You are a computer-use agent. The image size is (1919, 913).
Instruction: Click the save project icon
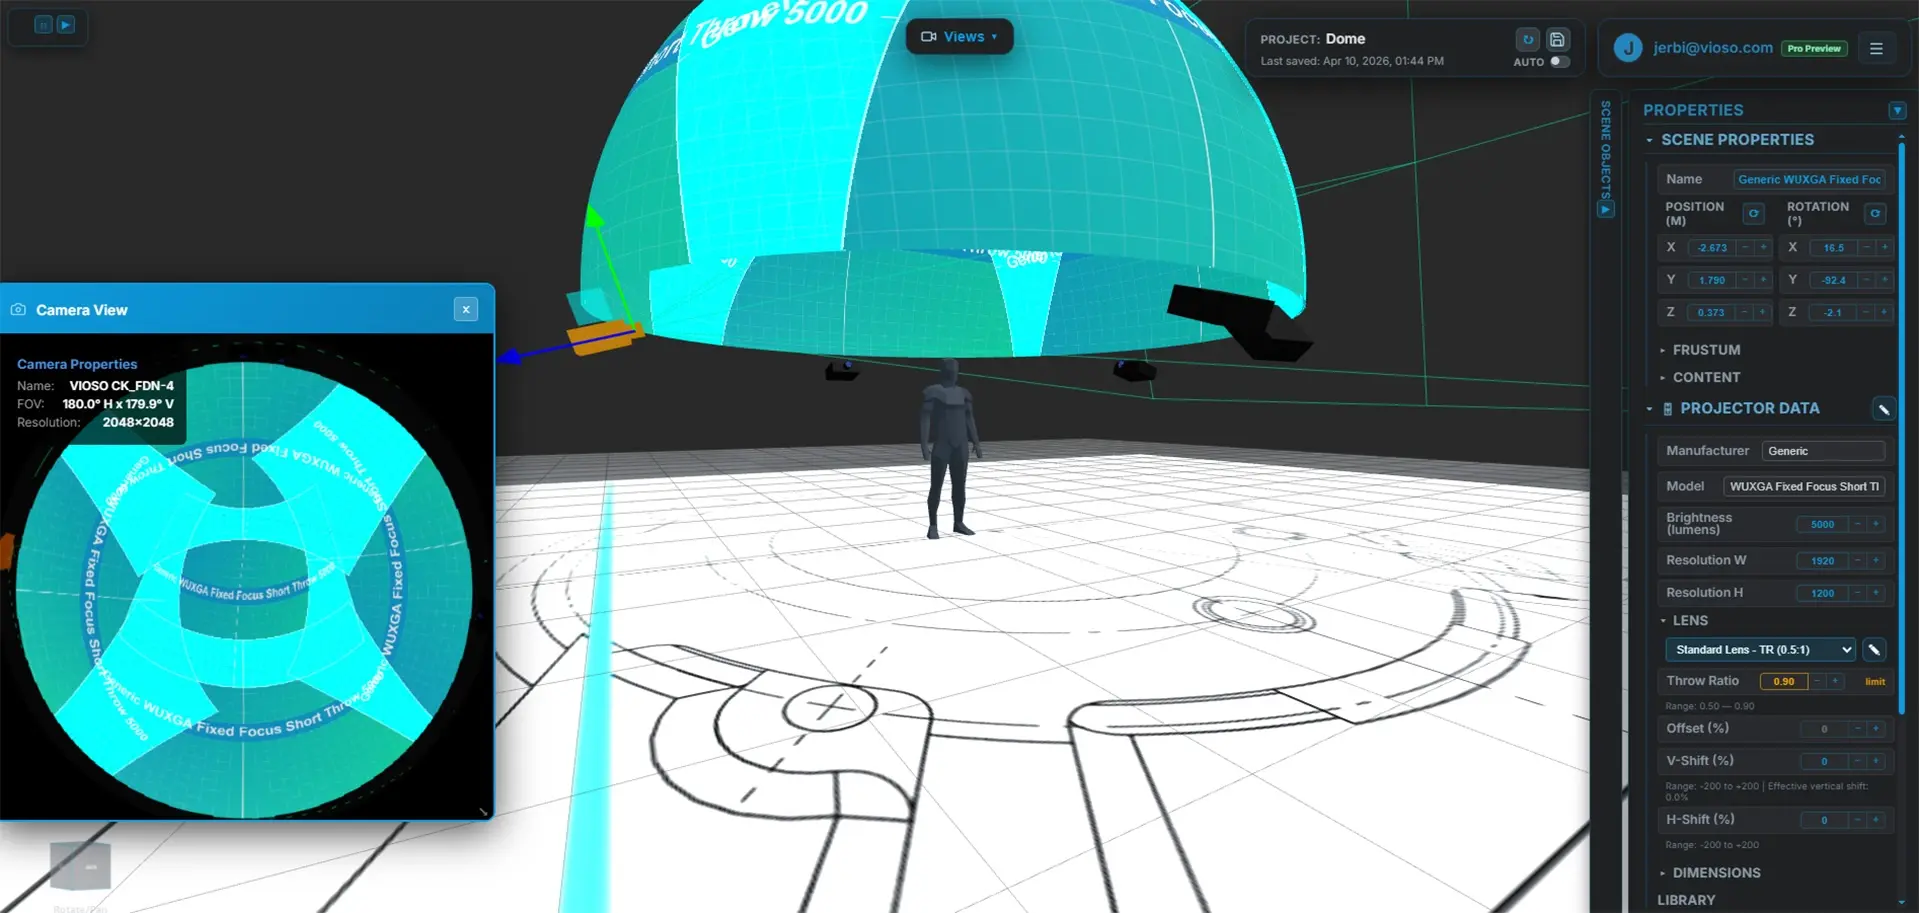(x=1557, y=40)
